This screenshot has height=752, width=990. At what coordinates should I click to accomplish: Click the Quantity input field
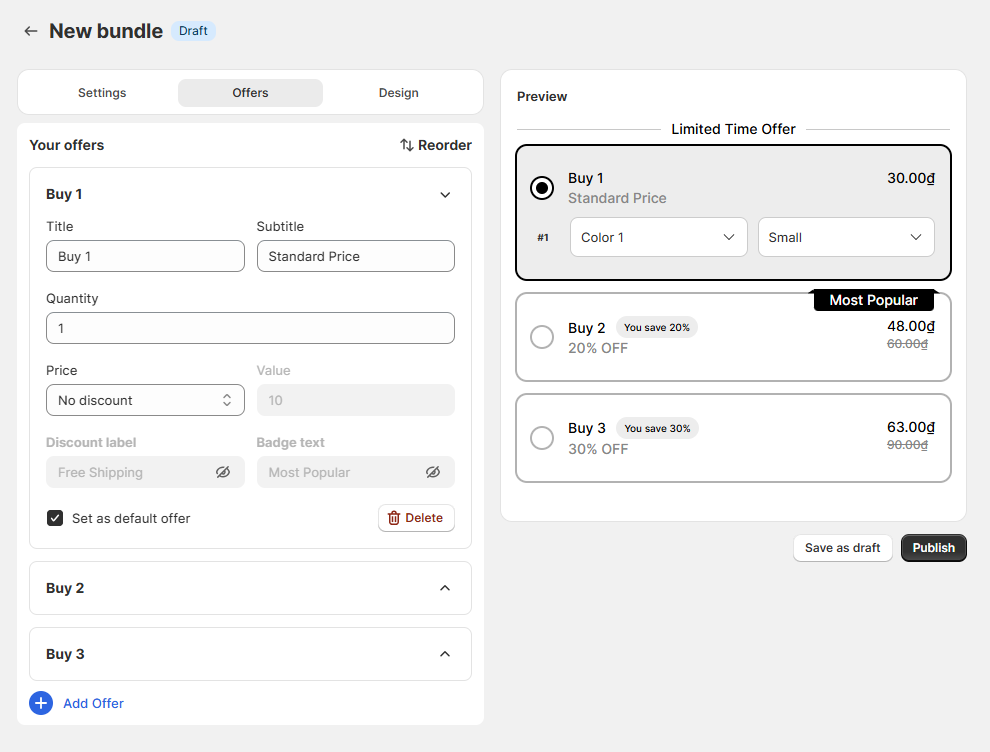point(250,328)
